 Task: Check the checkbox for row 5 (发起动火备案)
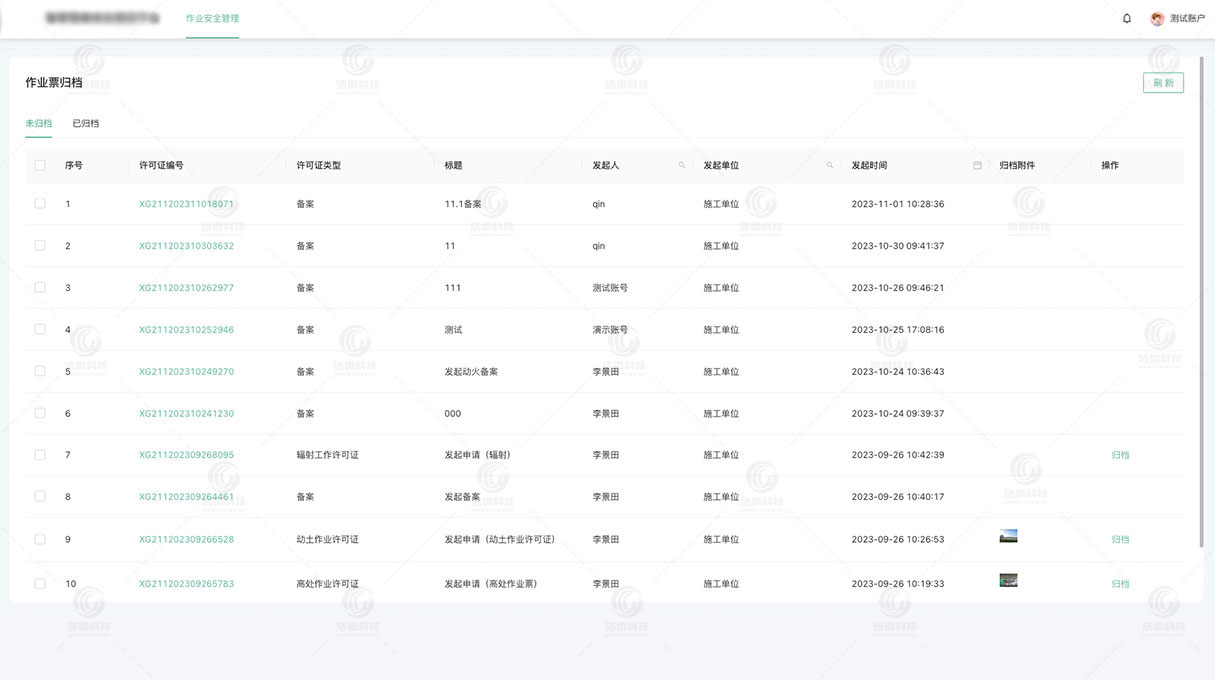(40, 371)
